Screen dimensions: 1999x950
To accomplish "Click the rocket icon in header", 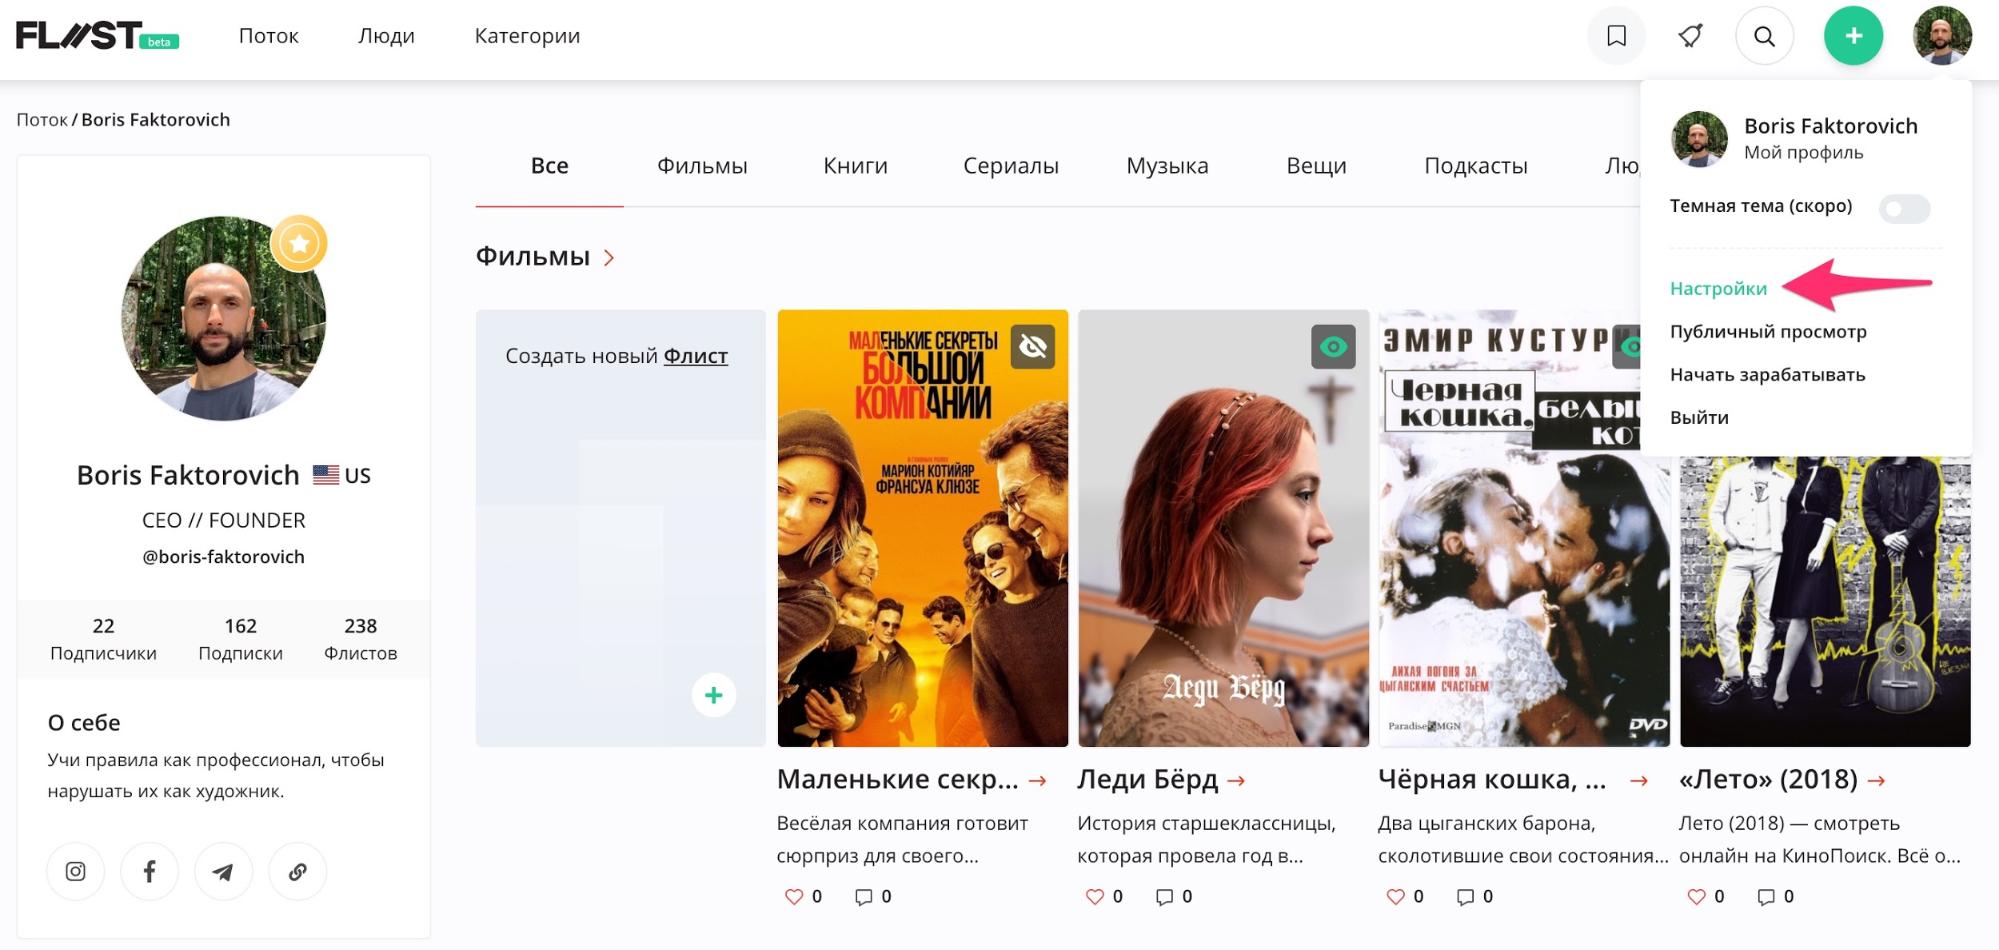I will click(1690, 36).
